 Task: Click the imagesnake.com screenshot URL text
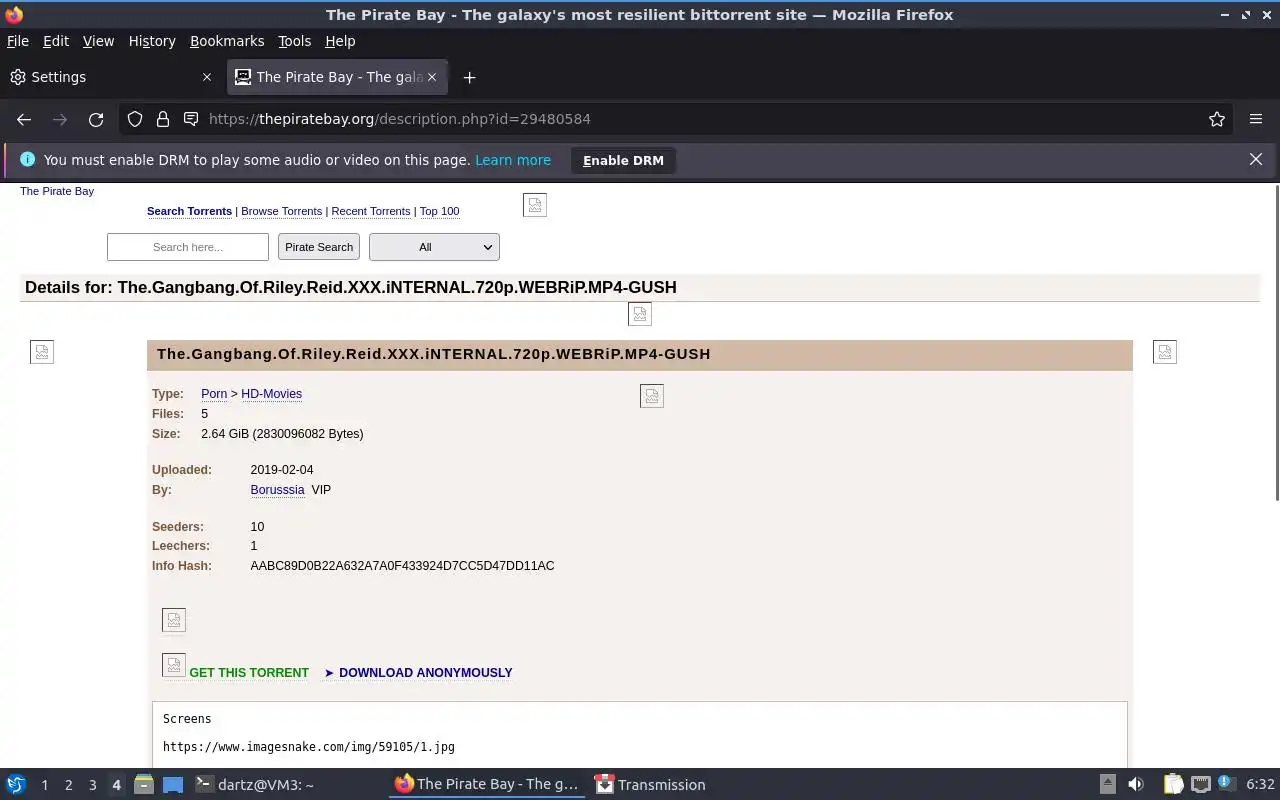point(309,747)
